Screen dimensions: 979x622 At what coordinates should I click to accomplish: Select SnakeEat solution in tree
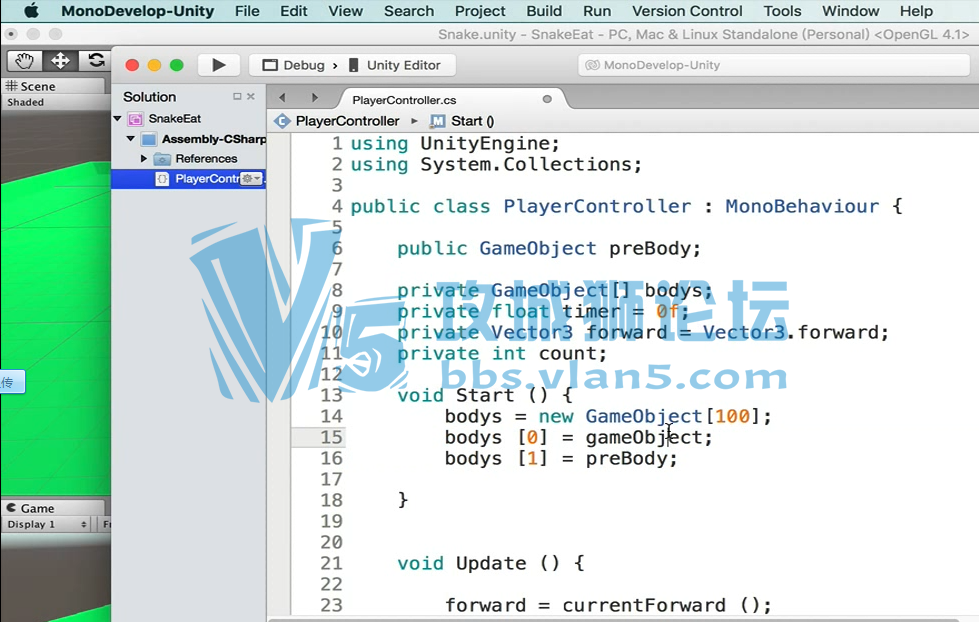(x=175, y=118)
